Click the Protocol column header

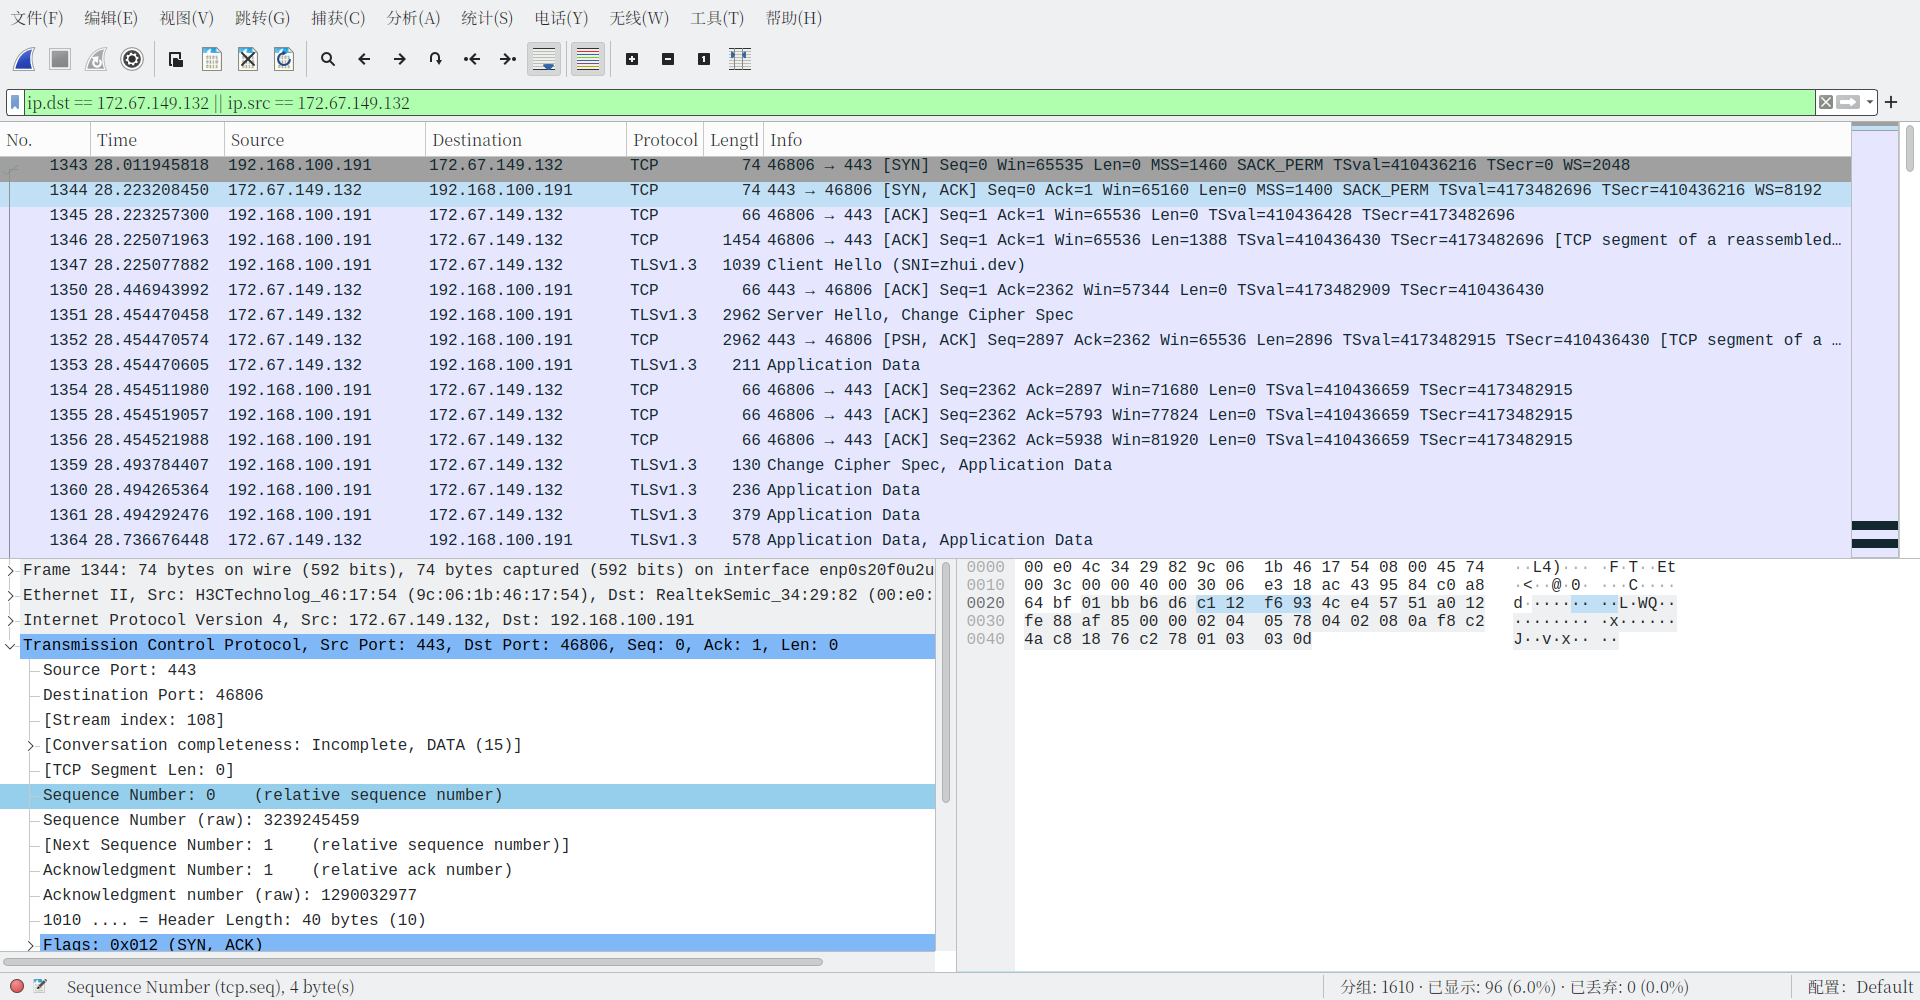pos(665,140)
